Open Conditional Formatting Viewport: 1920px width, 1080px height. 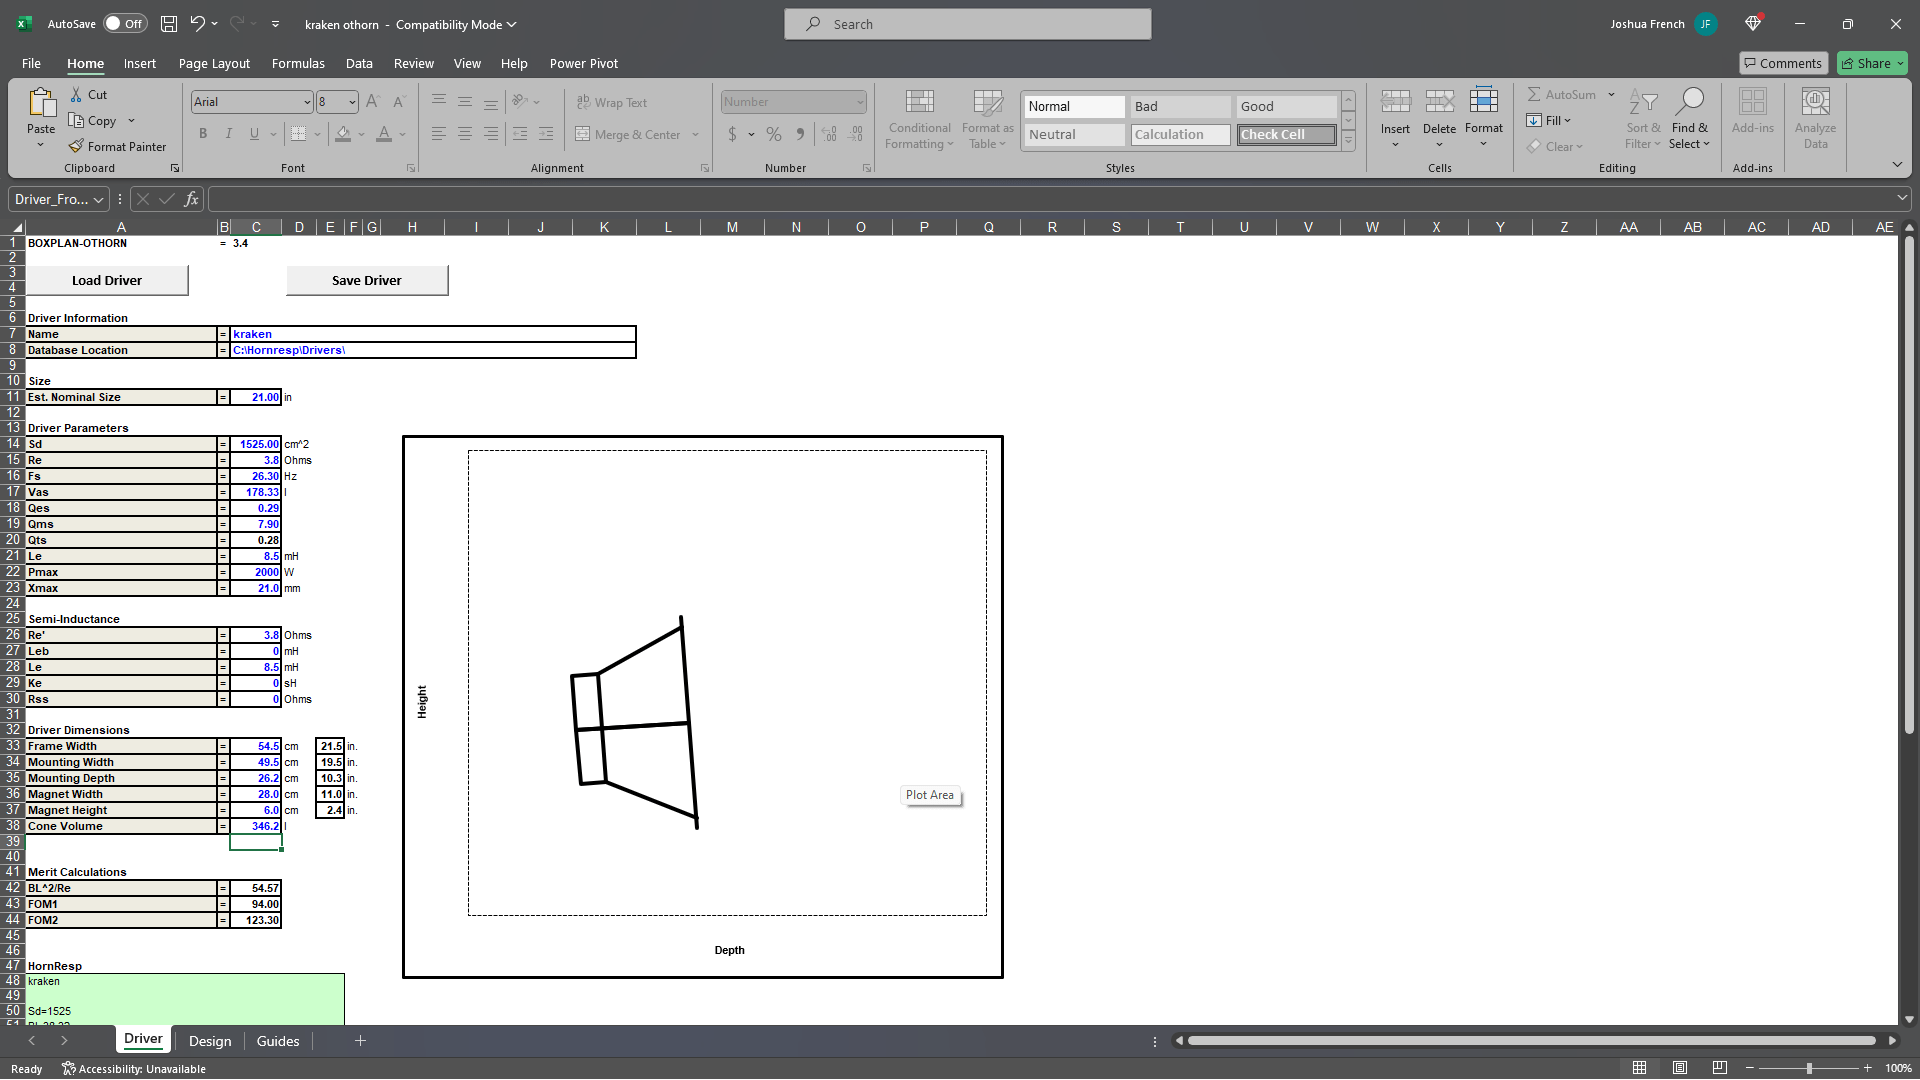[x=919, y=120]
